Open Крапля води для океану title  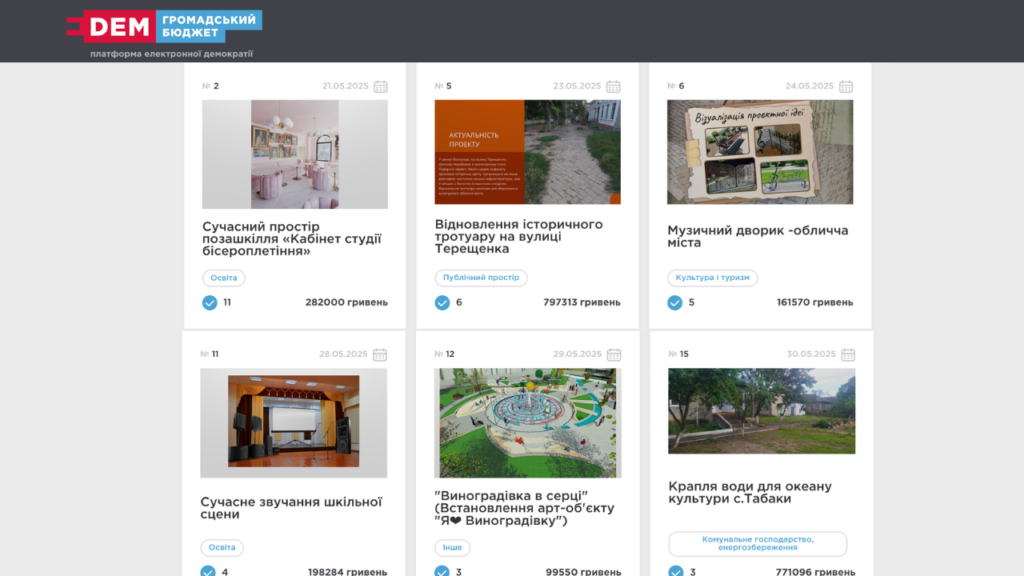(749, 492)
